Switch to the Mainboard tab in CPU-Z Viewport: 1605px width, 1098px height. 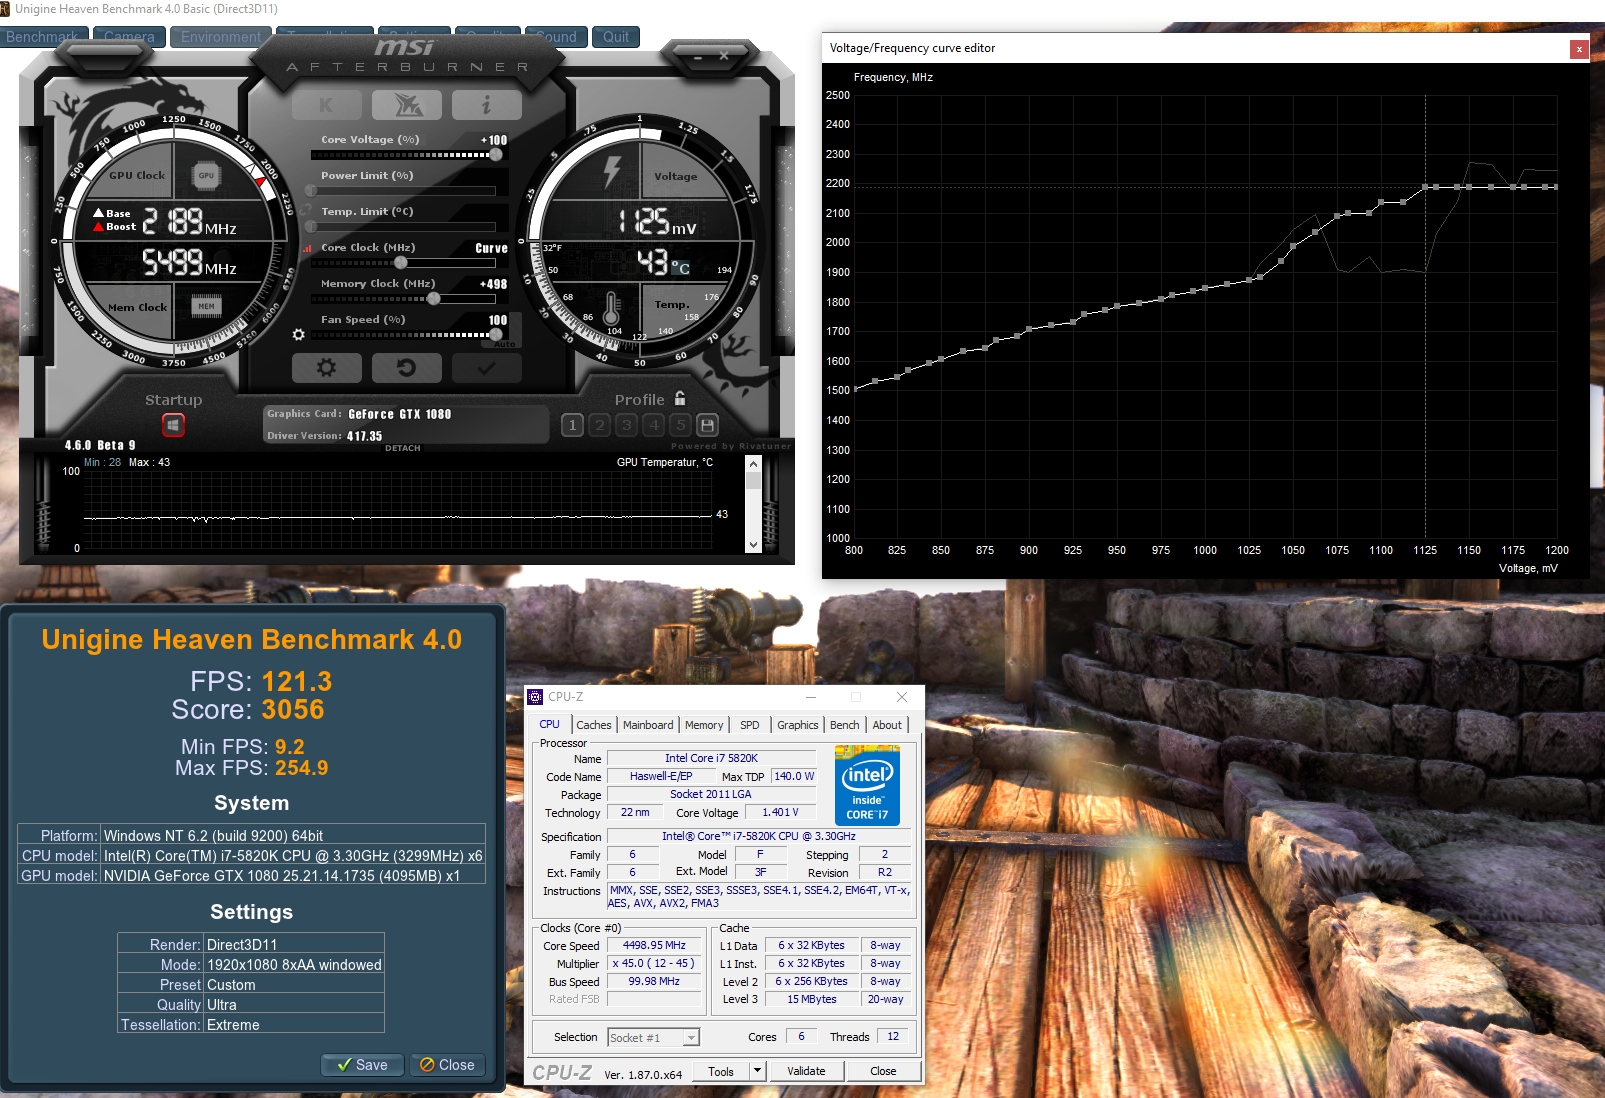(648, 725)
